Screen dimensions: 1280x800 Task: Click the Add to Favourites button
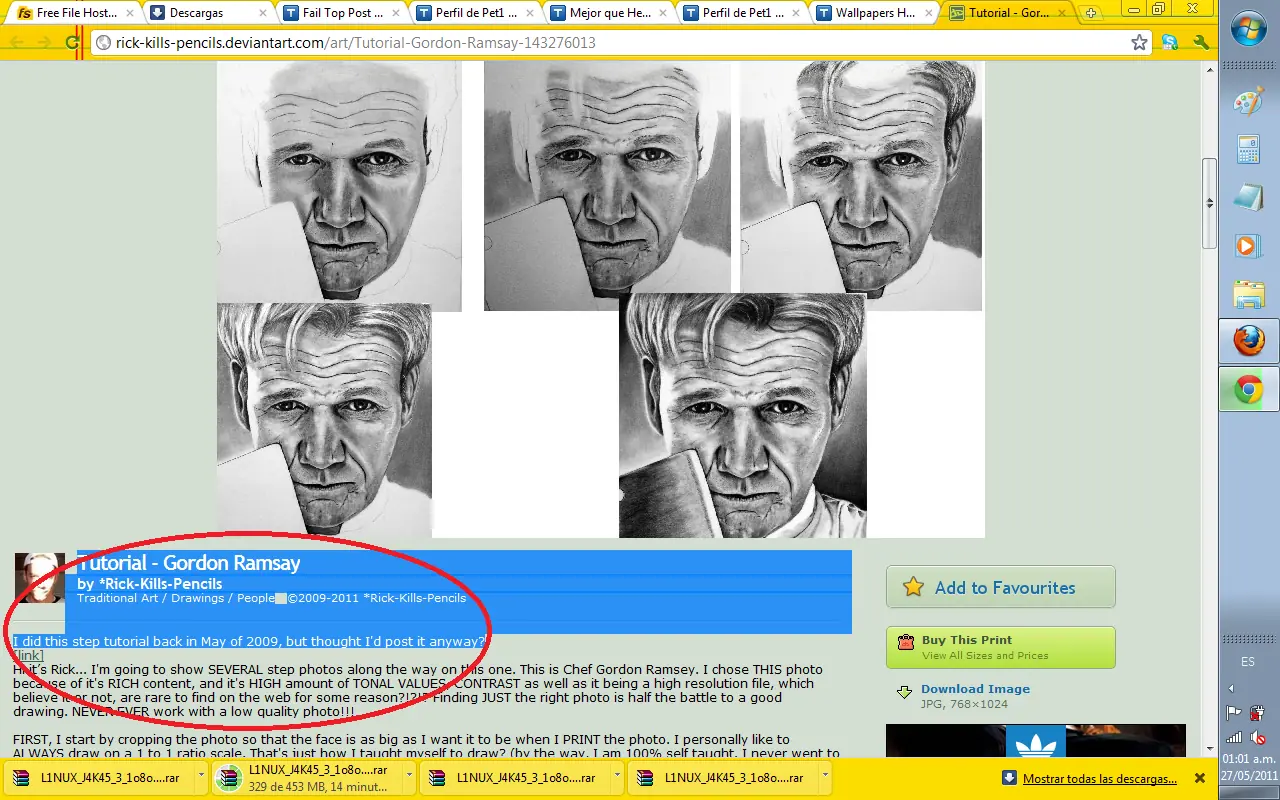(1000, 587)
